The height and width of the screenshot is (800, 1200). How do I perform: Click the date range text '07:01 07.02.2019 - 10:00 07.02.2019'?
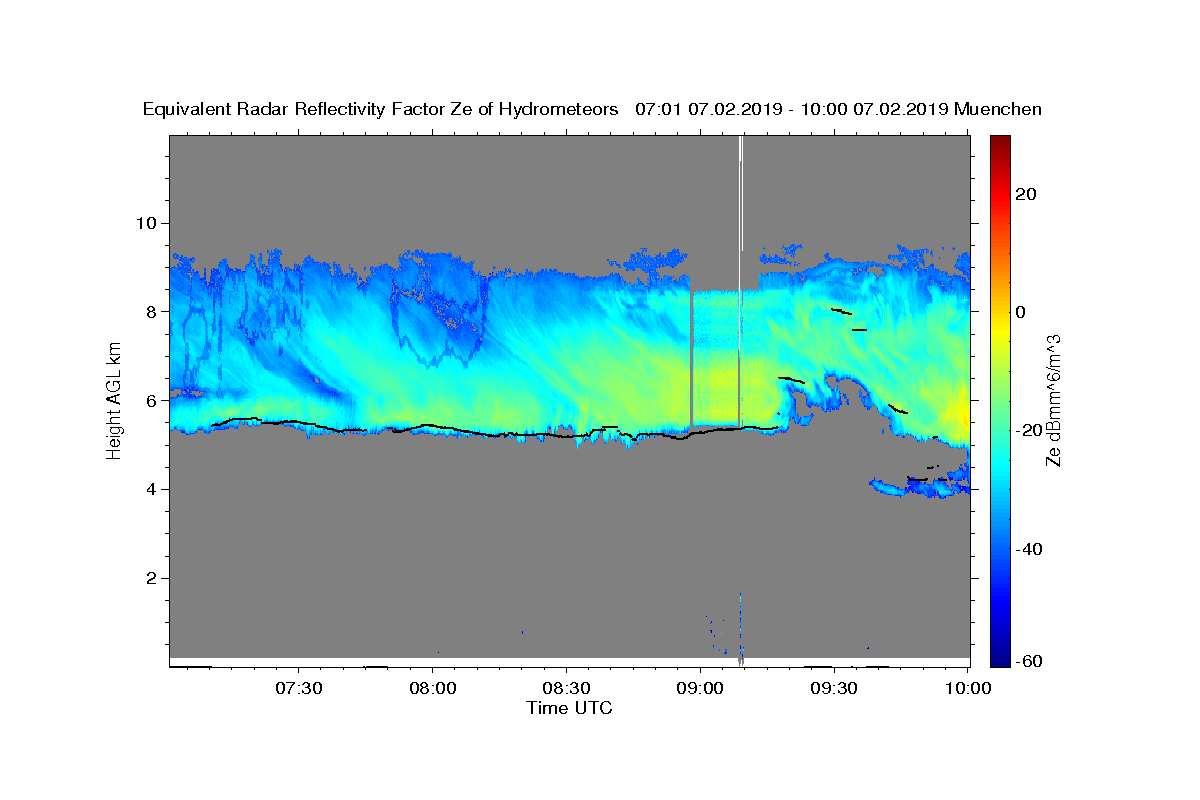tap(792, 110)
